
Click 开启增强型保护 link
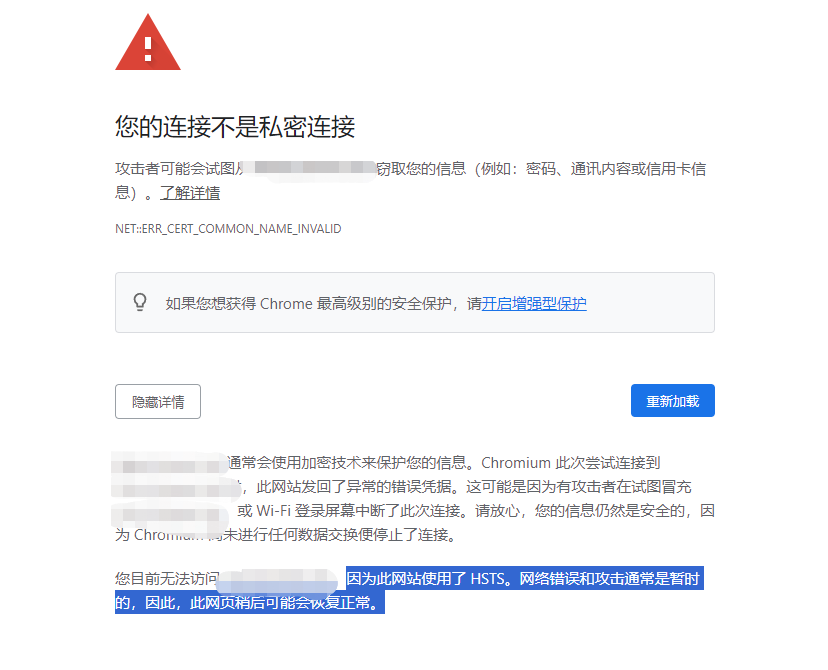tap(534, 304)
